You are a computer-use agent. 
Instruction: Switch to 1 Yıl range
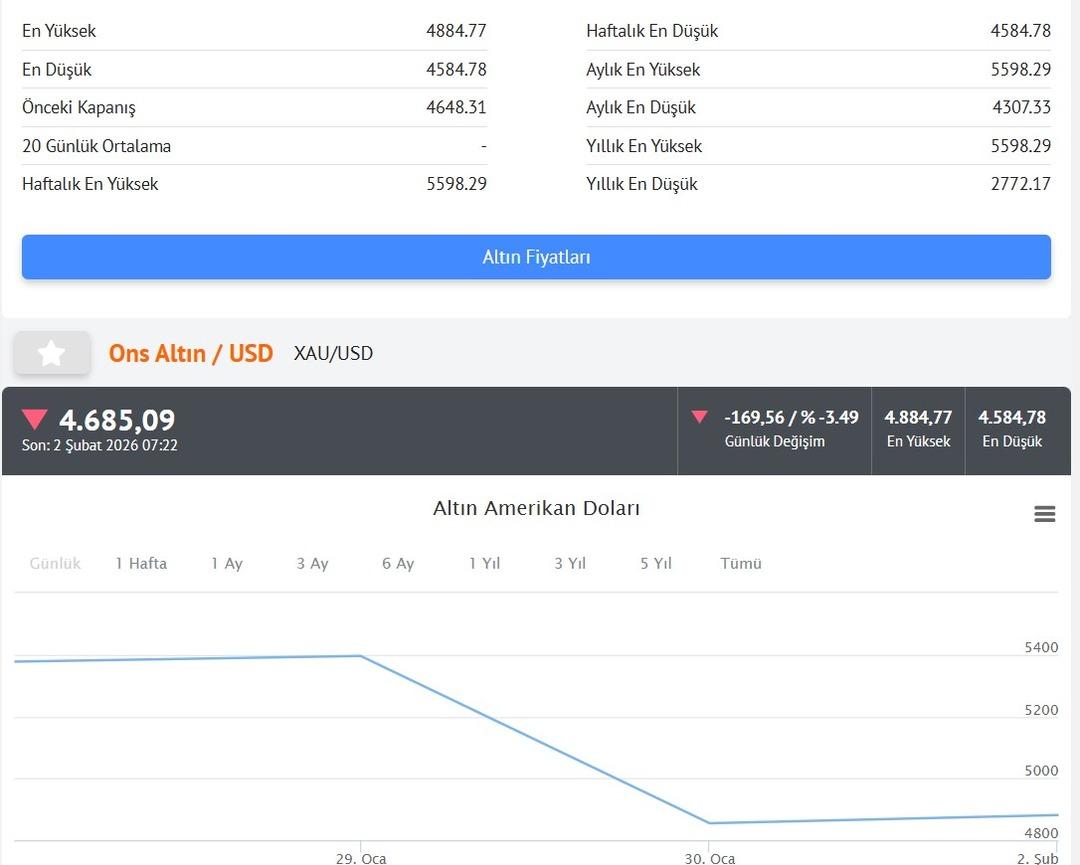pos(484,564)
